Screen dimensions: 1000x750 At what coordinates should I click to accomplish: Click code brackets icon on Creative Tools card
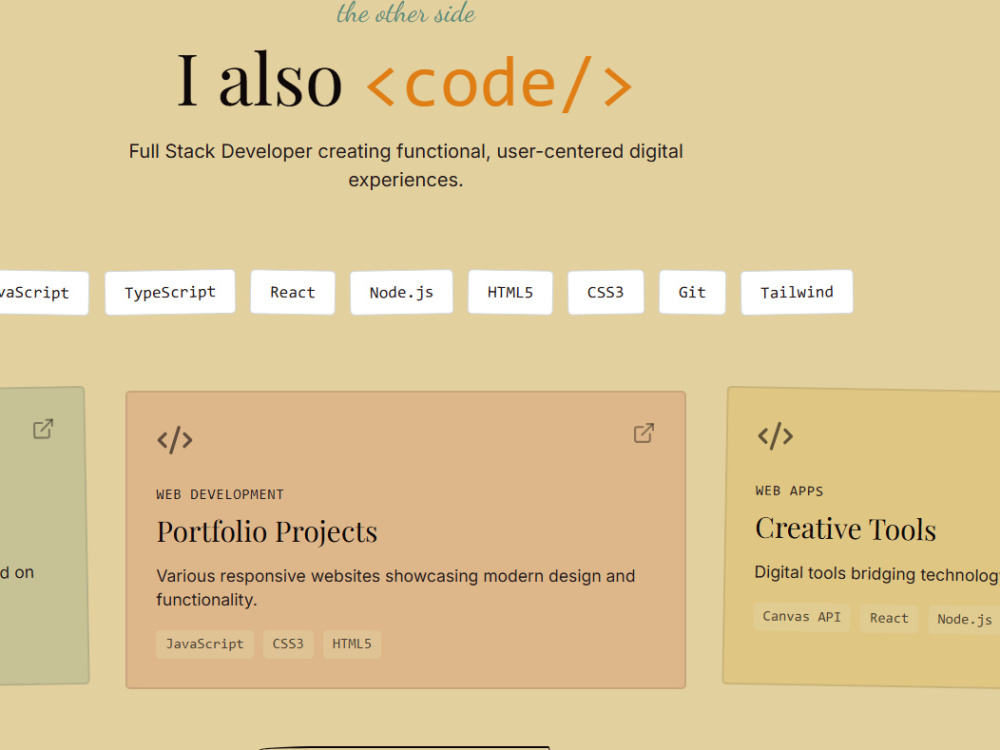(775, 436)
